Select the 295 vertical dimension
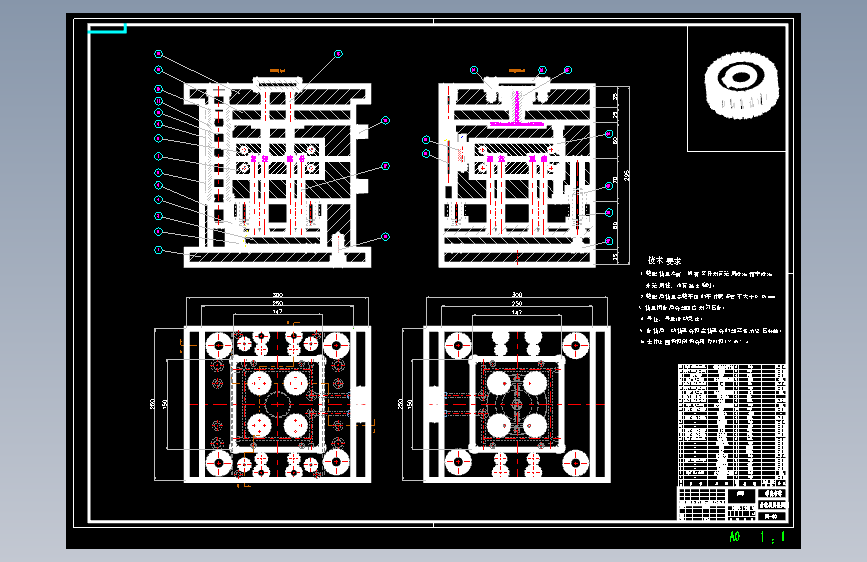This screenshot has height=562, width=867. [626, 175]
